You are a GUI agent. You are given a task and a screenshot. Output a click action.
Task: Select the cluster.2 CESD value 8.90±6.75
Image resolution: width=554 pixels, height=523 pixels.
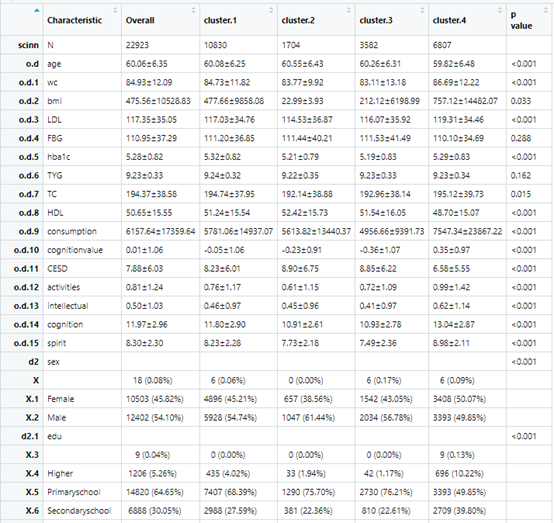(300, 269)
